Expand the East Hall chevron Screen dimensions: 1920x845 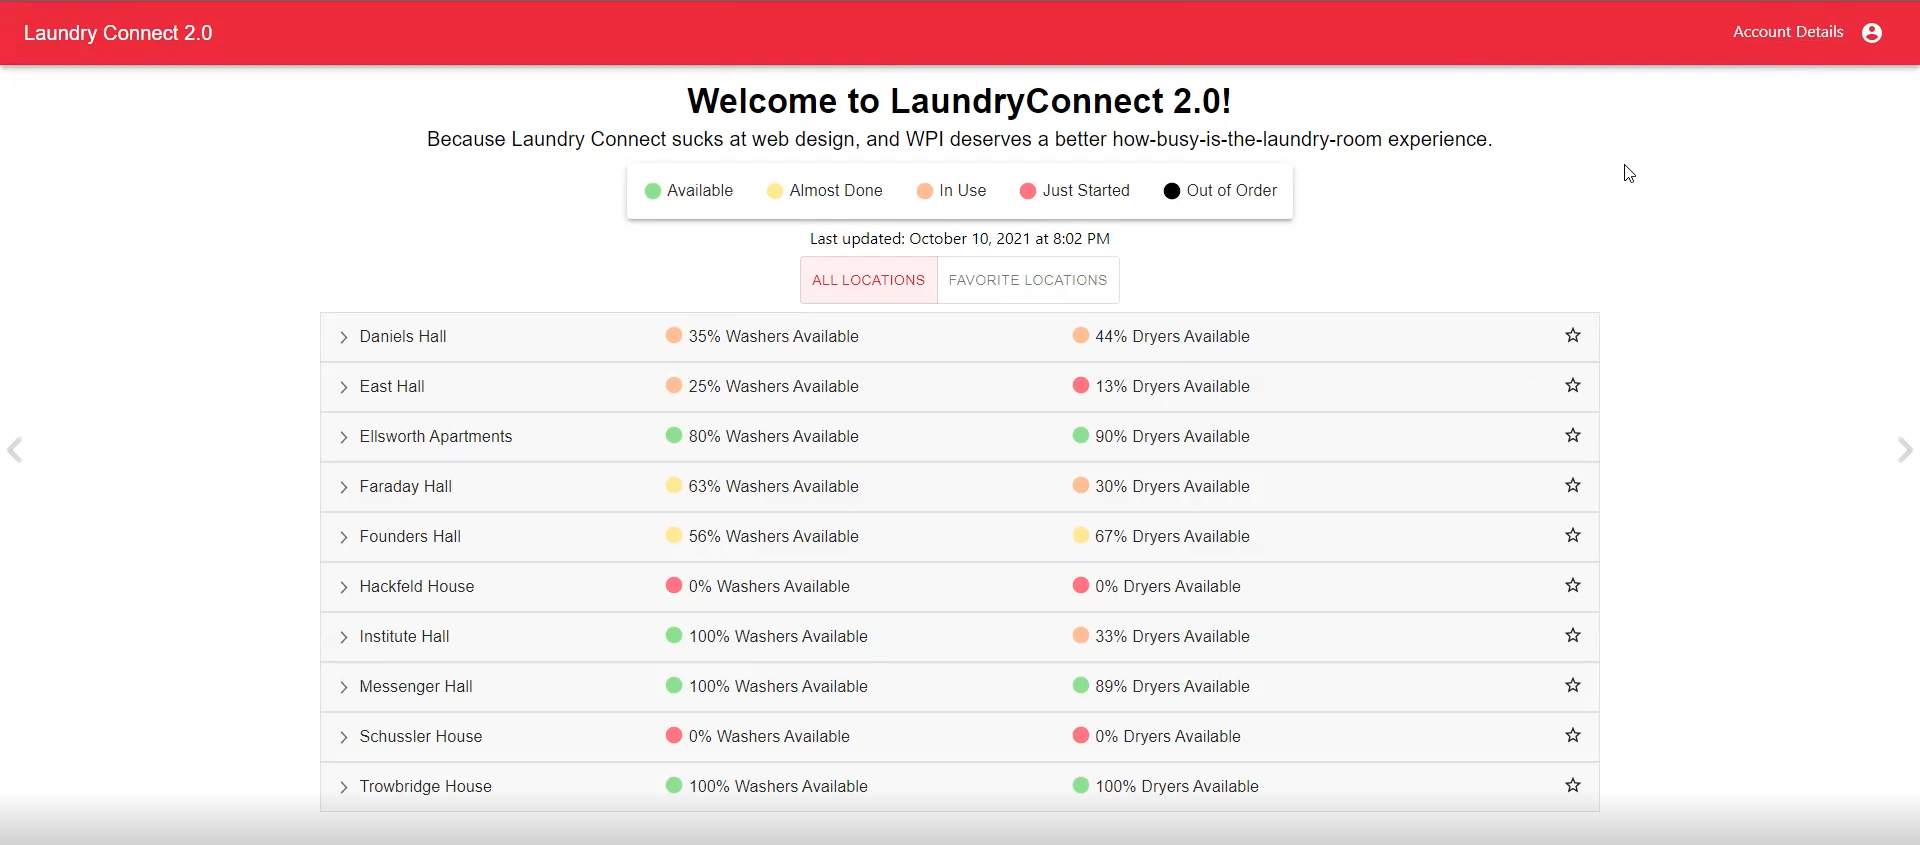(343, 387)
